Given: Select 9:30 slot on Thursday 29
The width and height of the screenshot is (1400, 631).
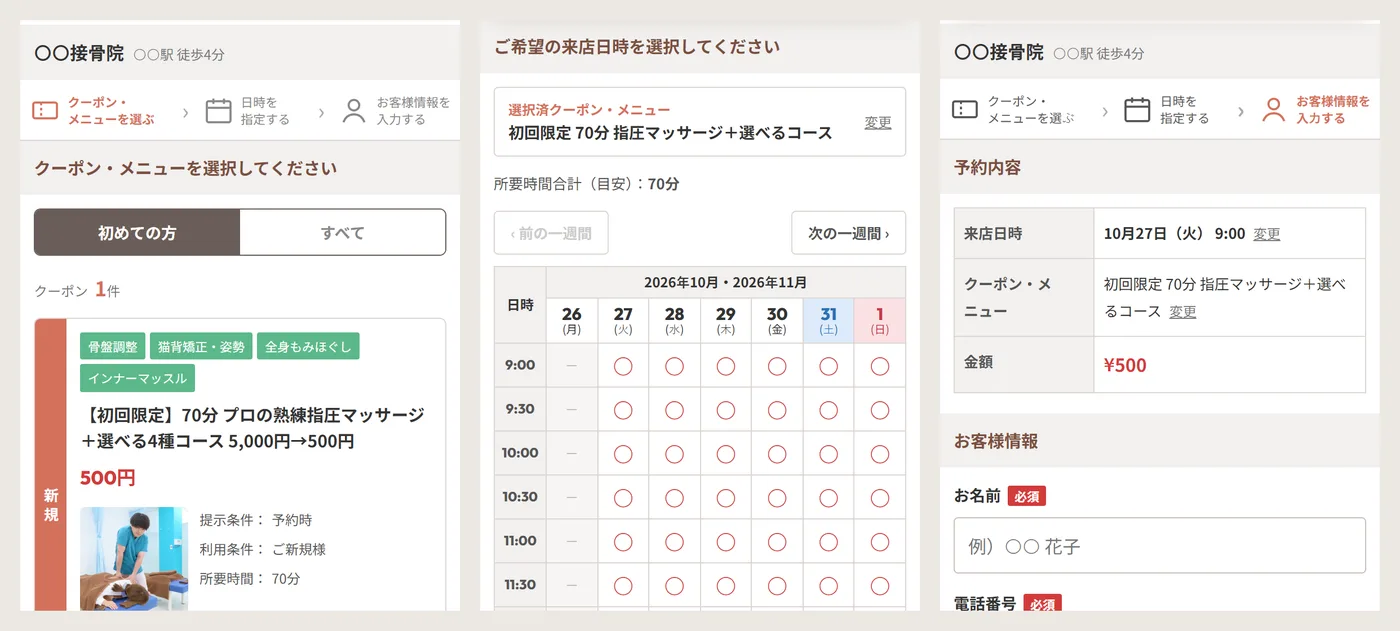Looking at the screenshot, I should (726, 410).
